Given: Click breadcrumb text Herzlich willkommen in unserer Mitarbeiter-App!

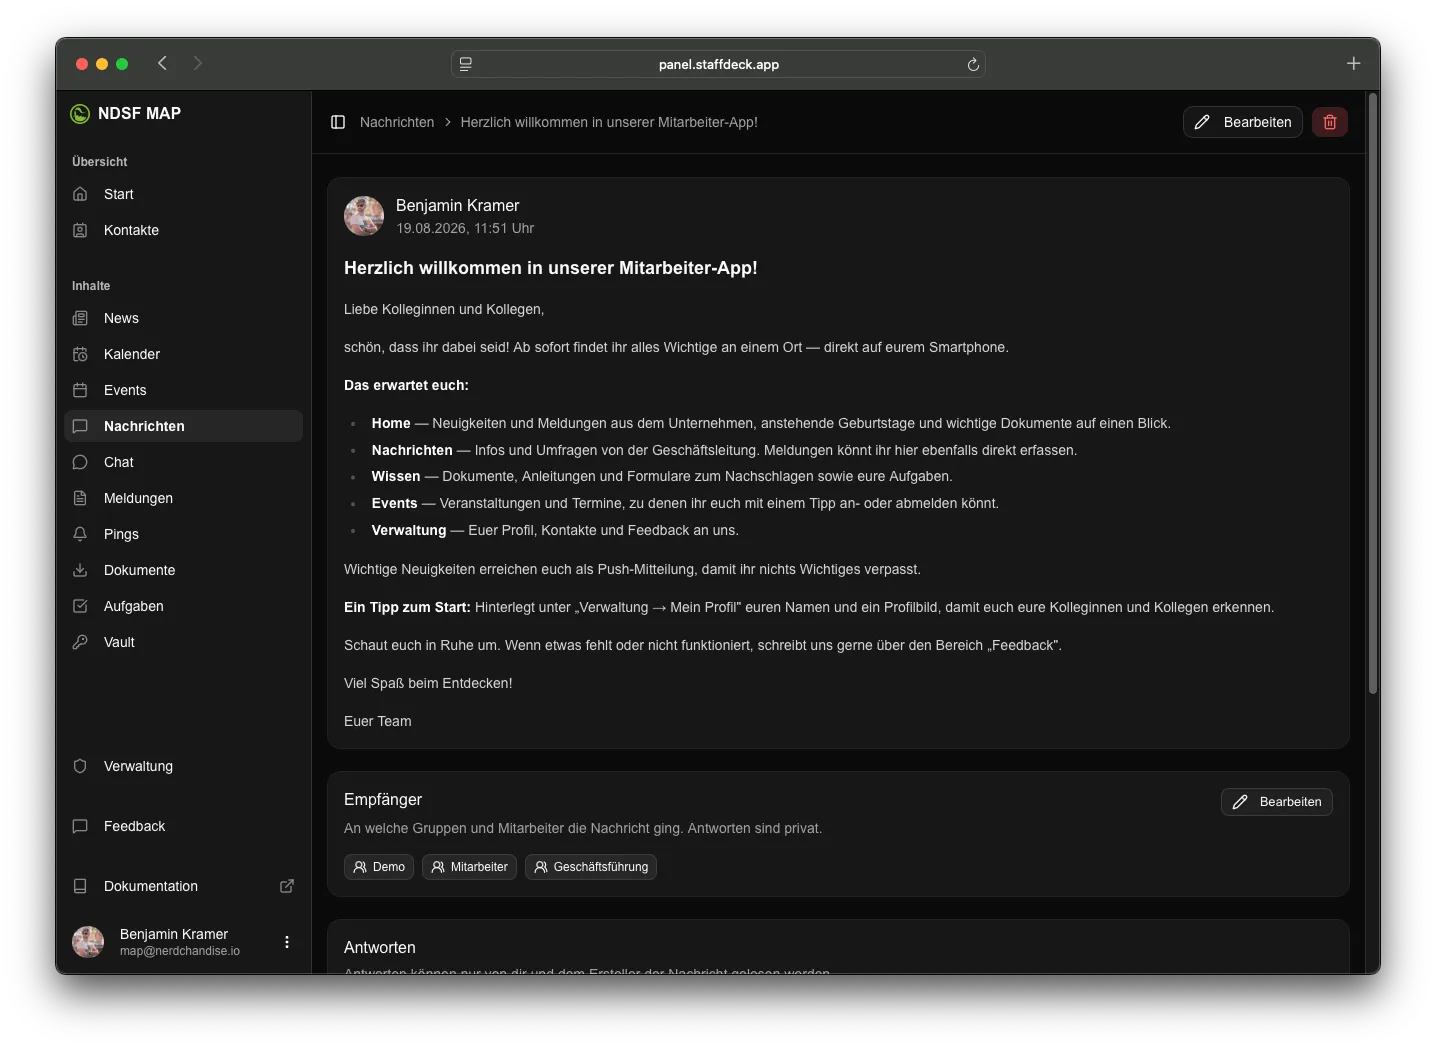Looking at the screenshot, I should click(609, 122).
